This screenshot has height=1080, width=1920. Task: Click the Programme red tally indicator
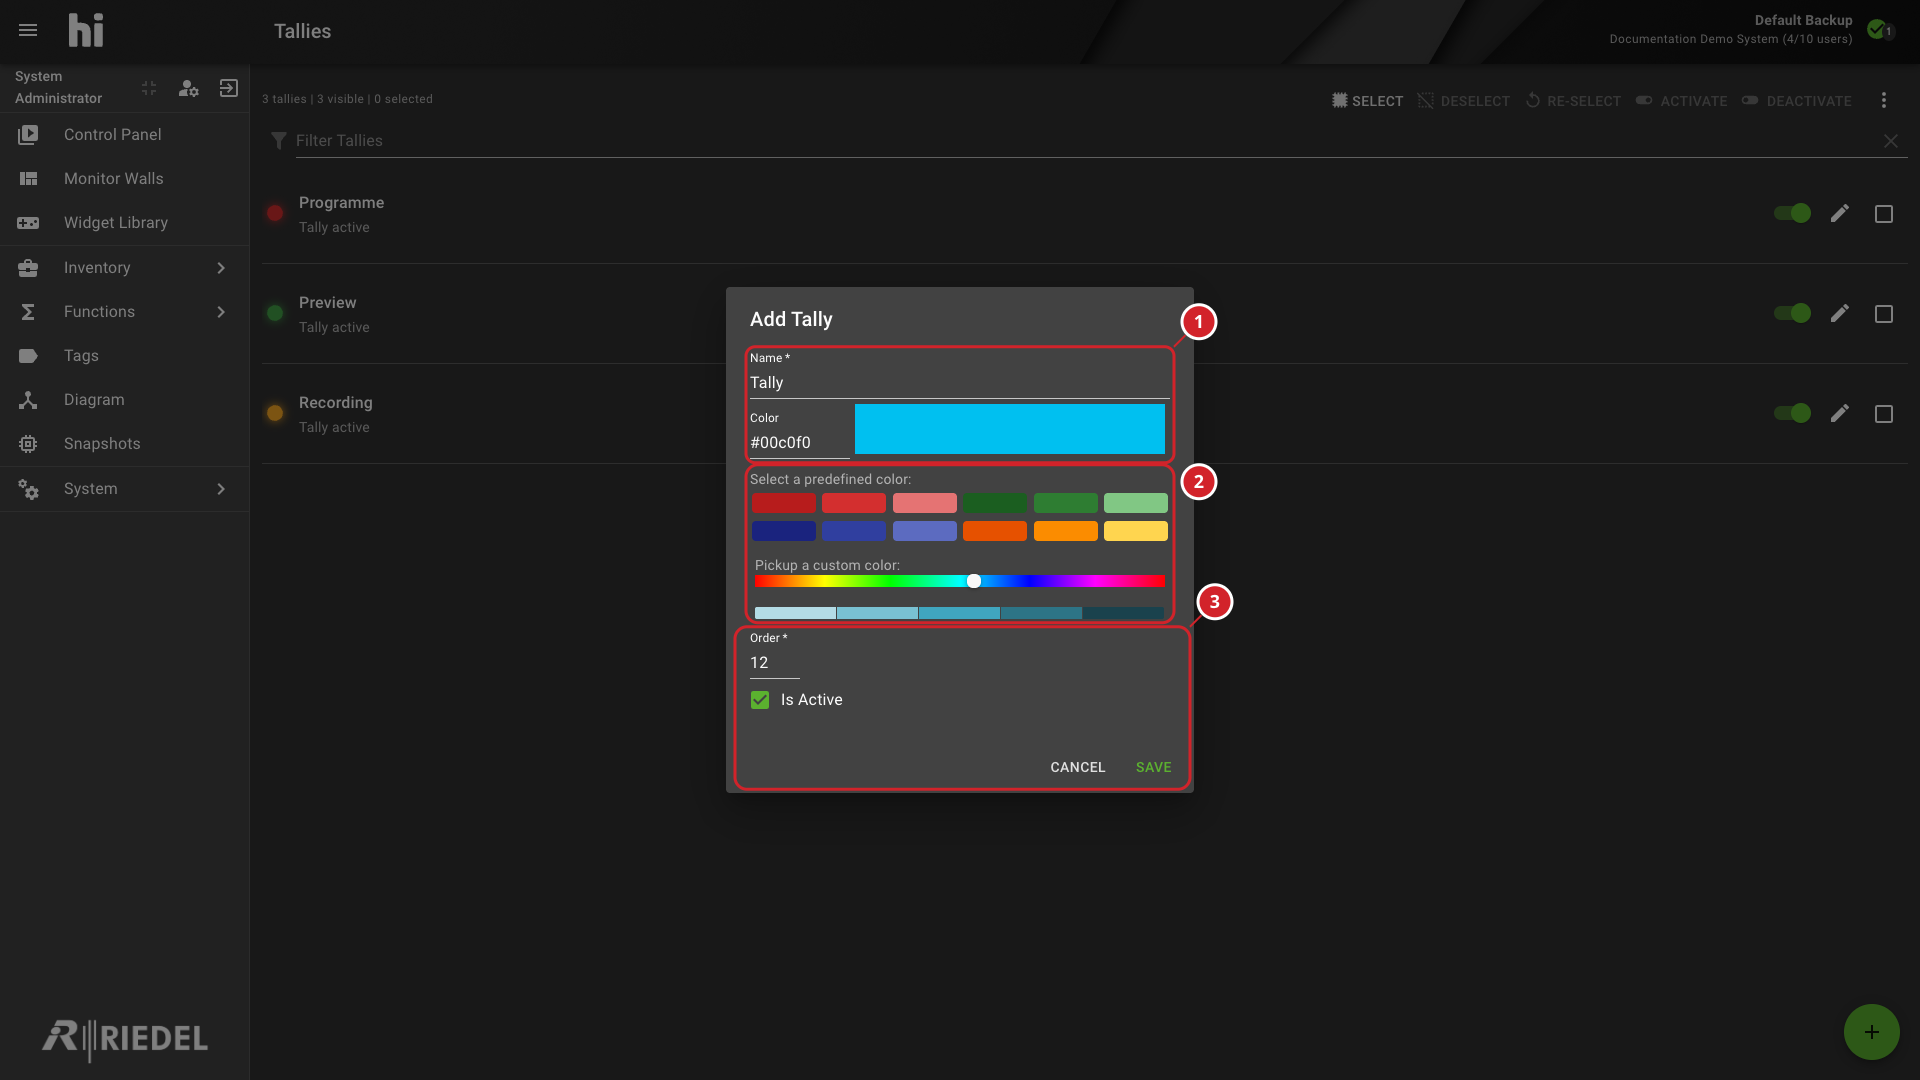275,213
